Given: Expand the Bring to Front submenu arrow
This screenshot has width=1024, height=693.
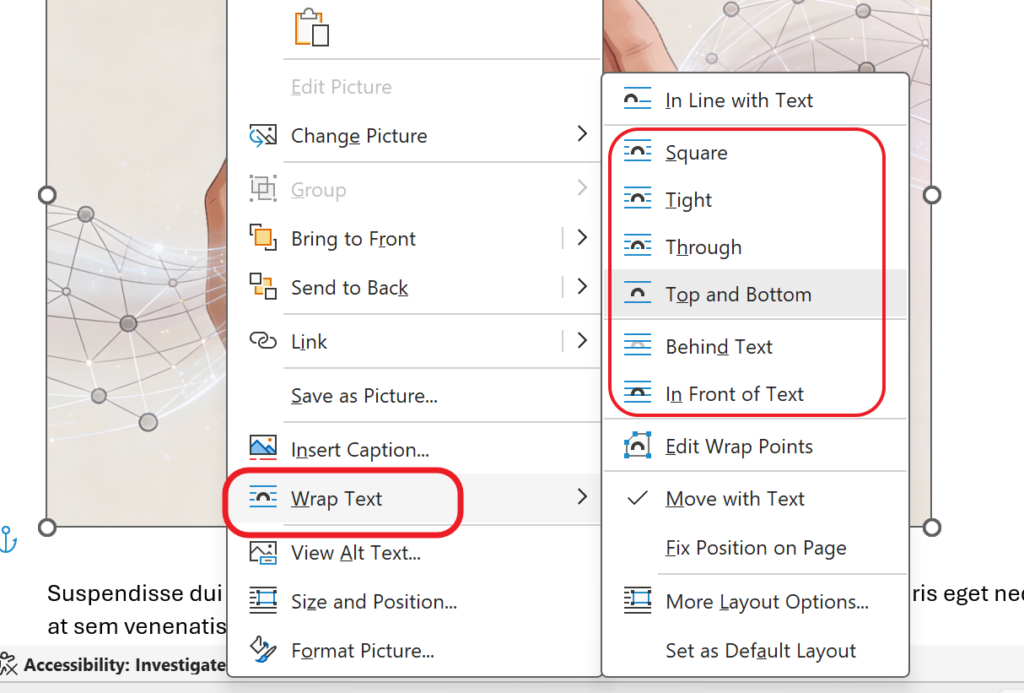Looking at the screenshot, I should [x=582, y=238].
